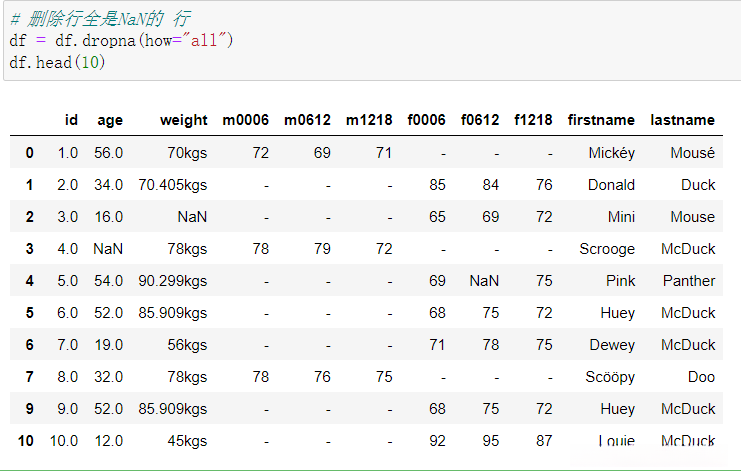This screenshot has width=741, height=475.
Task: Click the 'weight' column header
Action: pos(183,120)
